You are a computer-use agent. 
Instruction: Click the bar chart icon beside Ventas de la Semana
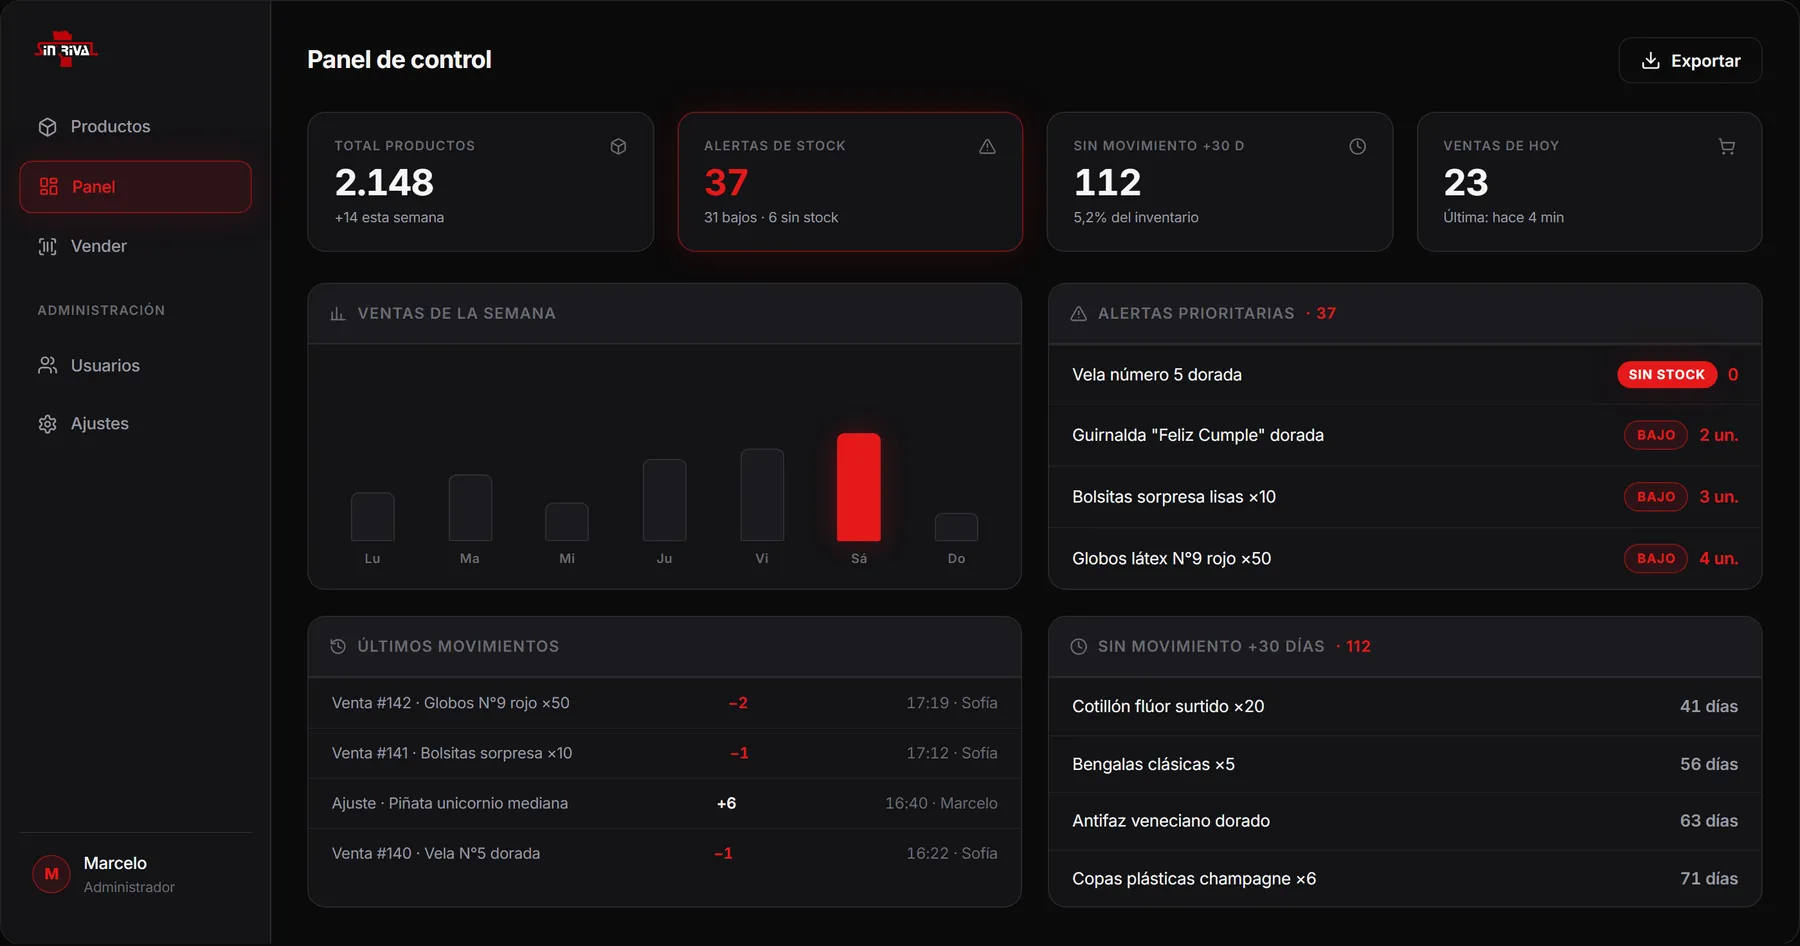pos(338,314)
